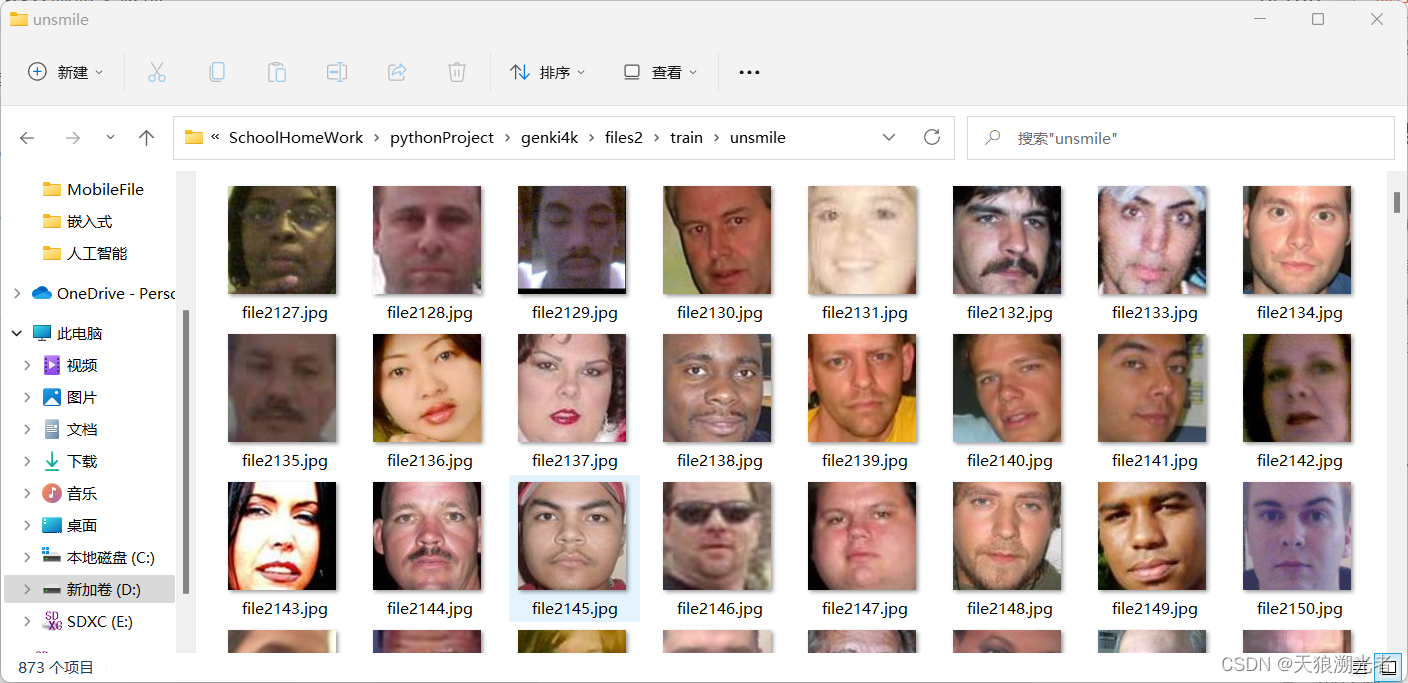This screenshot has height=683, width=1408.
Task: Select file2149.jpg thumbnail
Action: 1152,536
